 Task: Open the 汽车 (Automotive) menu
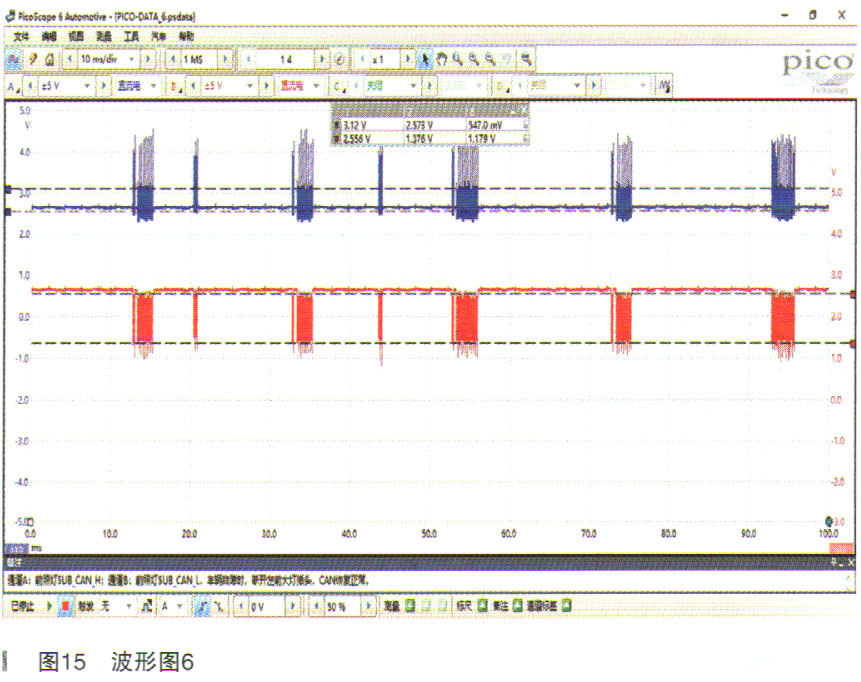[159, 37]
